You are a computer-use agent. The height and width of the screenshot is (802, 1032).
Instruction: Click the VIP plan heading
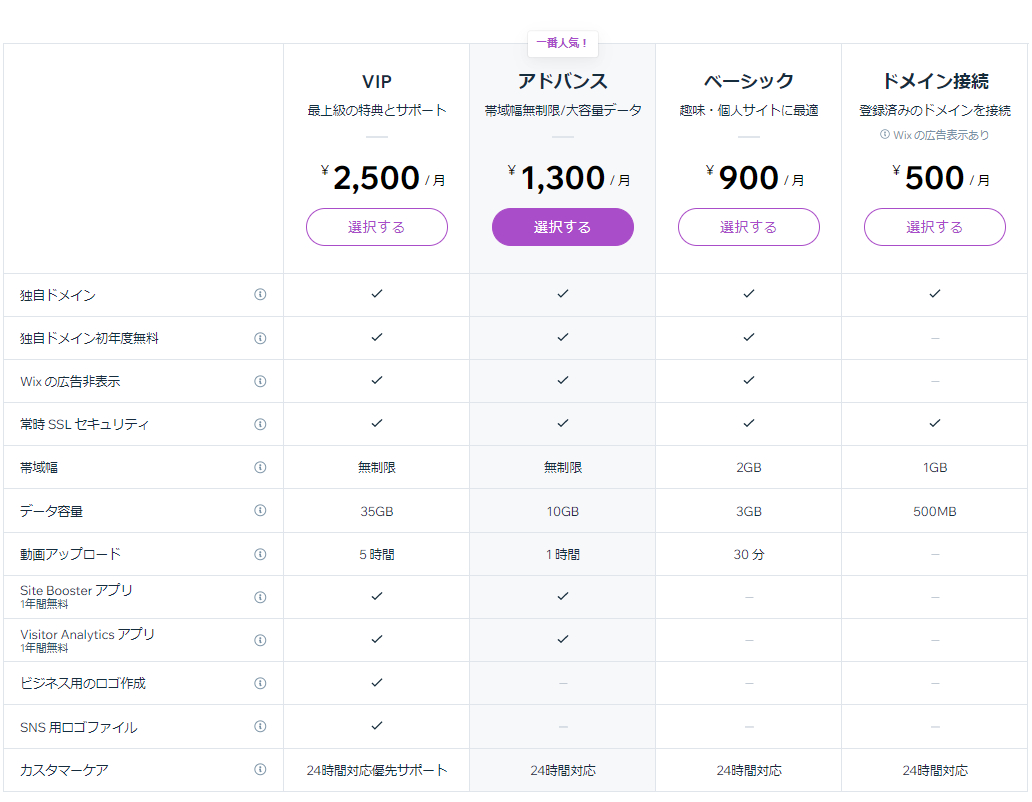(376, 82)
